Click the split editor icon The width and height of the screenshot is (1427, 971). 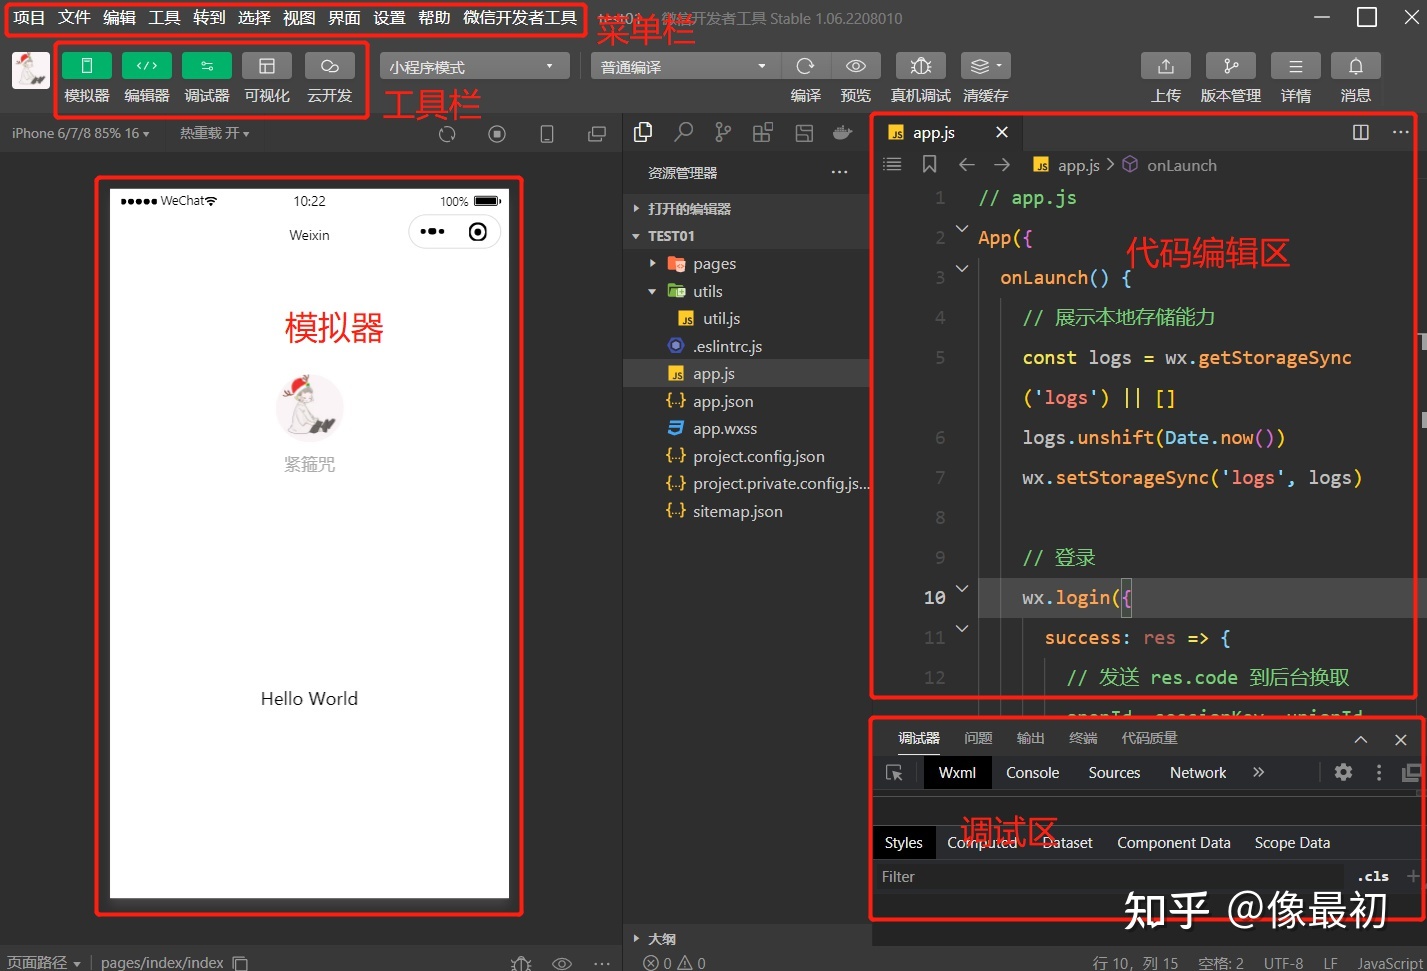1360,133
